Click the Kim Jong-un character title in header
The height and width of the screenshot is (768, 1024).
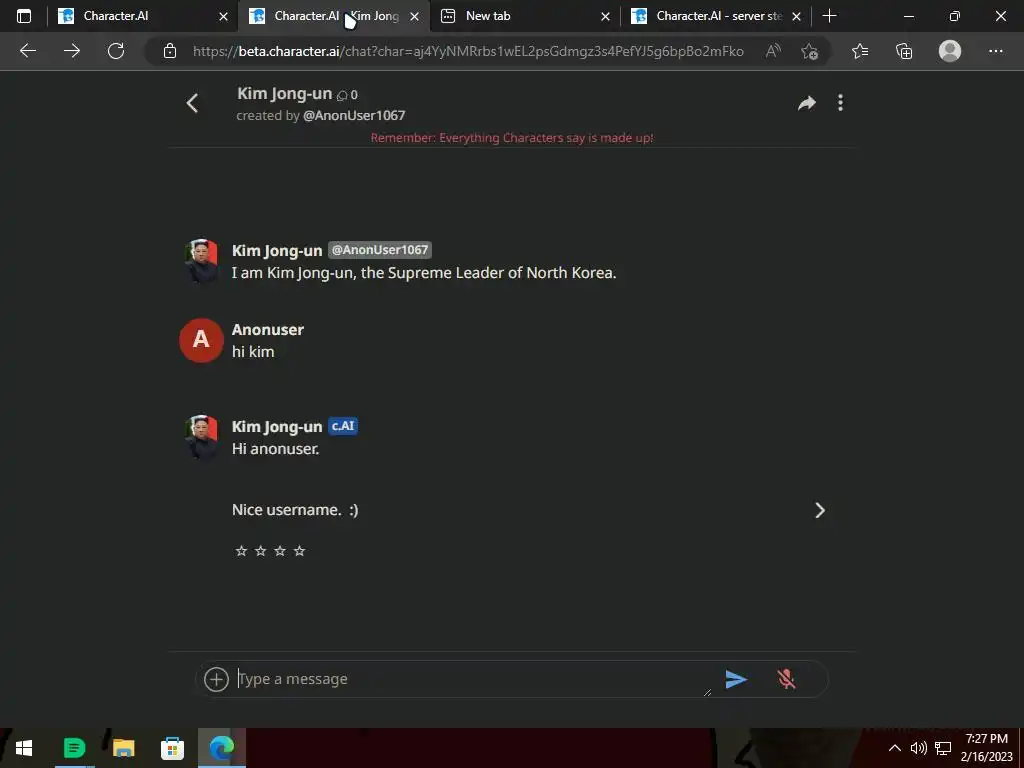(285, 94)
